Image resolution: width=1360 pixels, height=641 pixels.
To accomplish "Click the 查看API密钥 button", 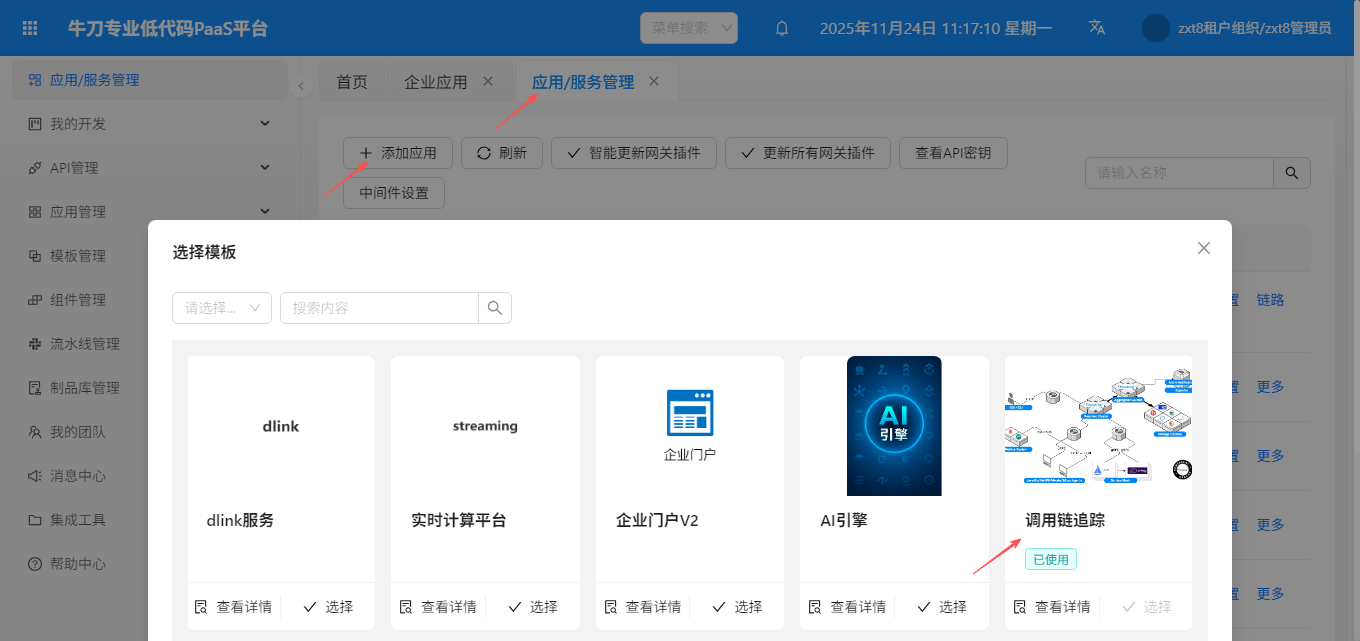I will pos(953,153).
